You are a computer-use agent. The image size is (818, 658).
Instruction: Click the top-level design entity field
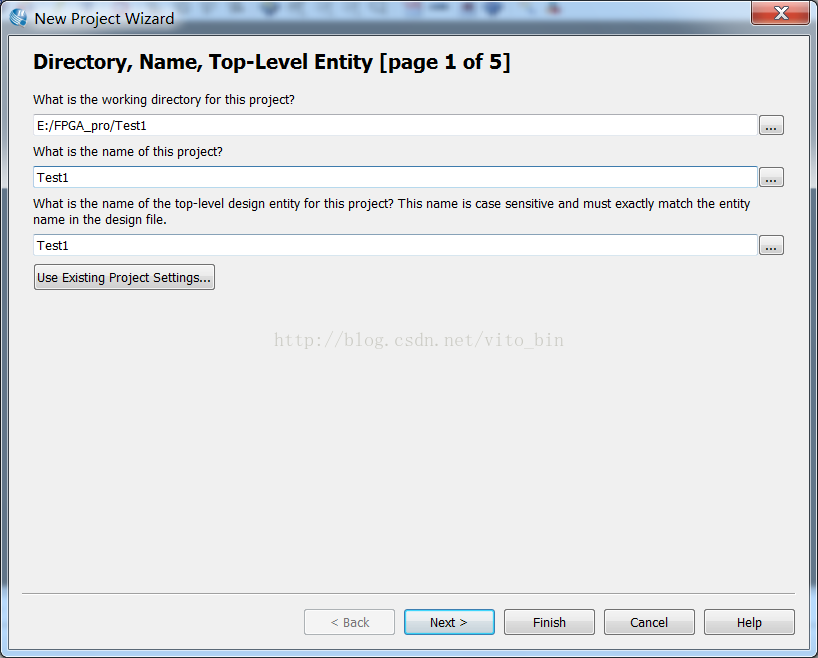coord(395,245)
